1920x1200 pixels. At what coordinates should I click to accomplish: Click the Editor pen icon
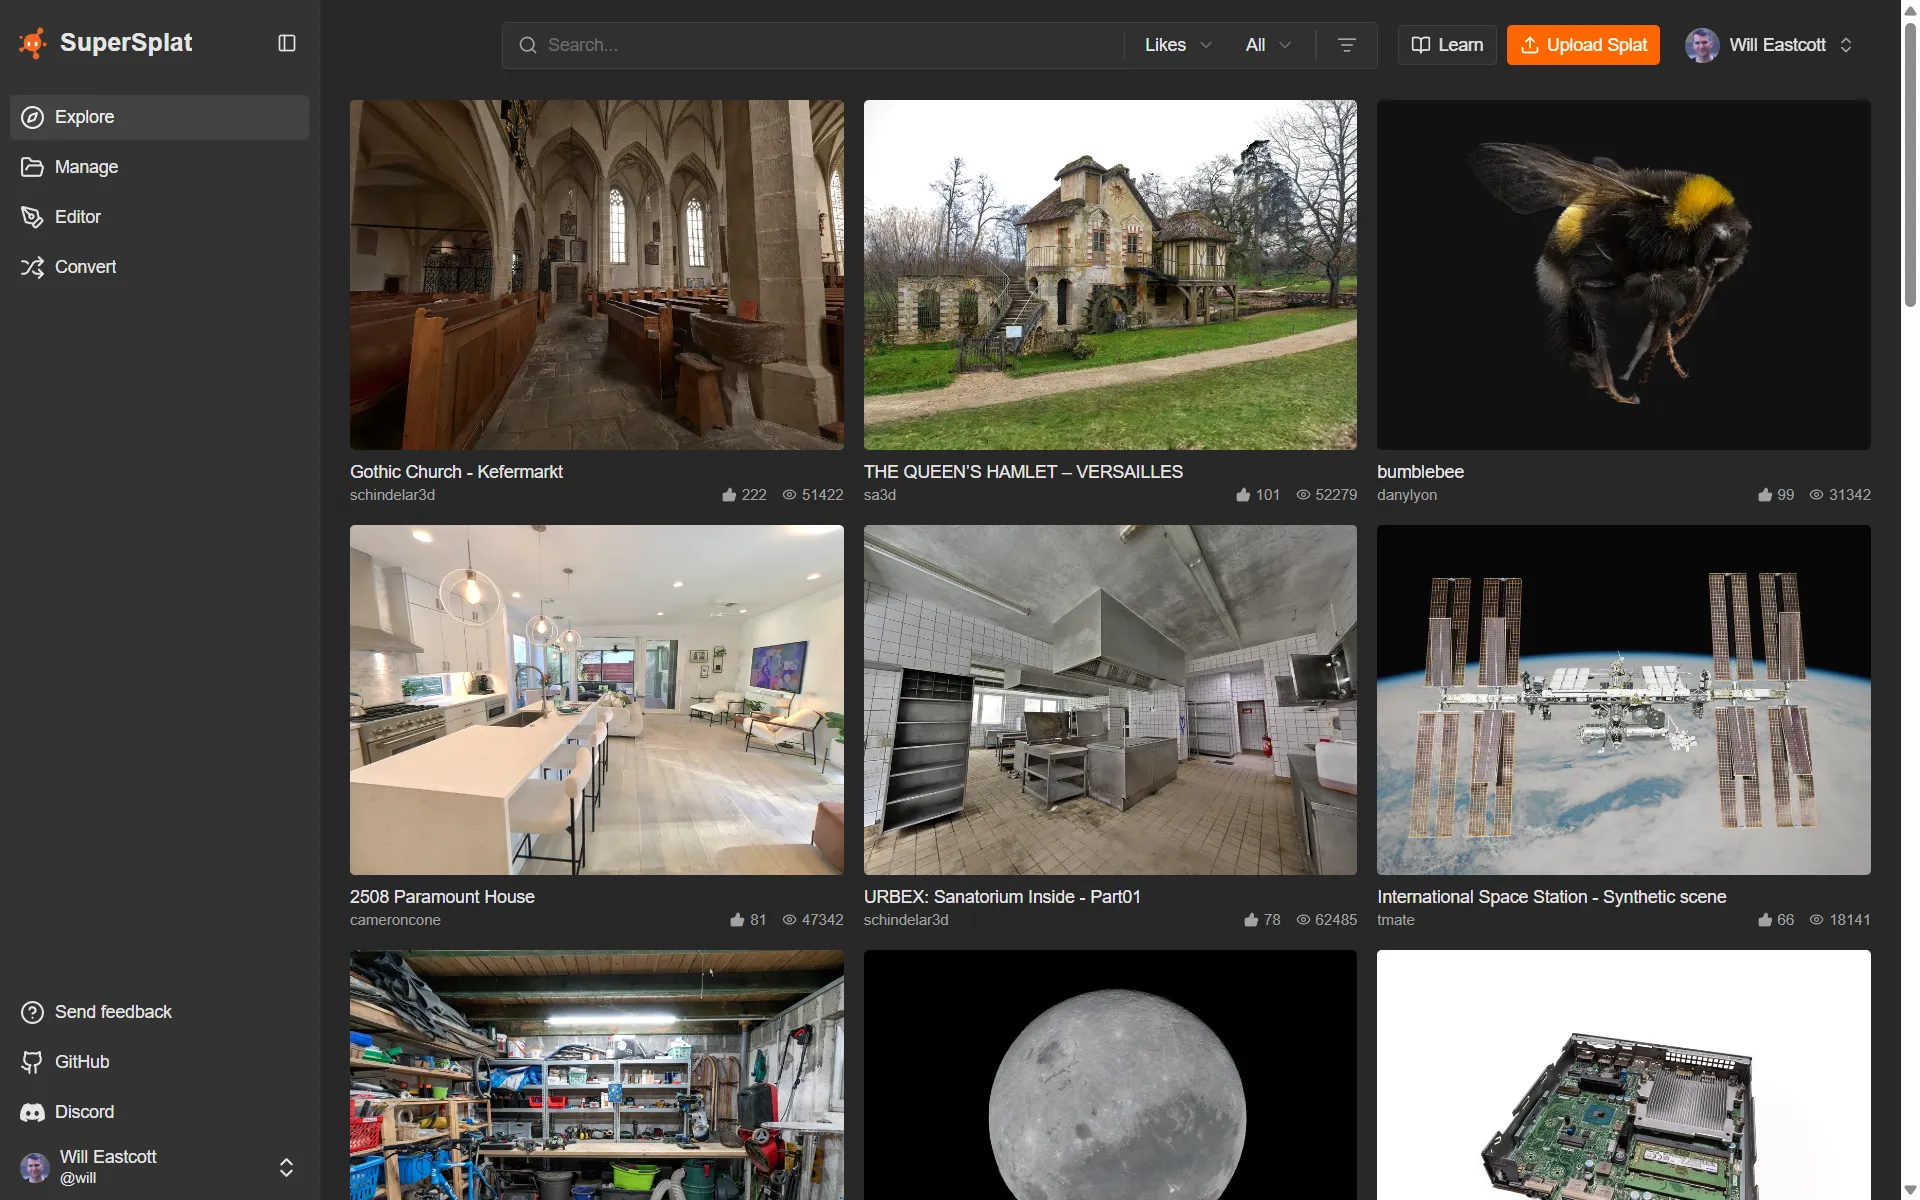[32, 217]
